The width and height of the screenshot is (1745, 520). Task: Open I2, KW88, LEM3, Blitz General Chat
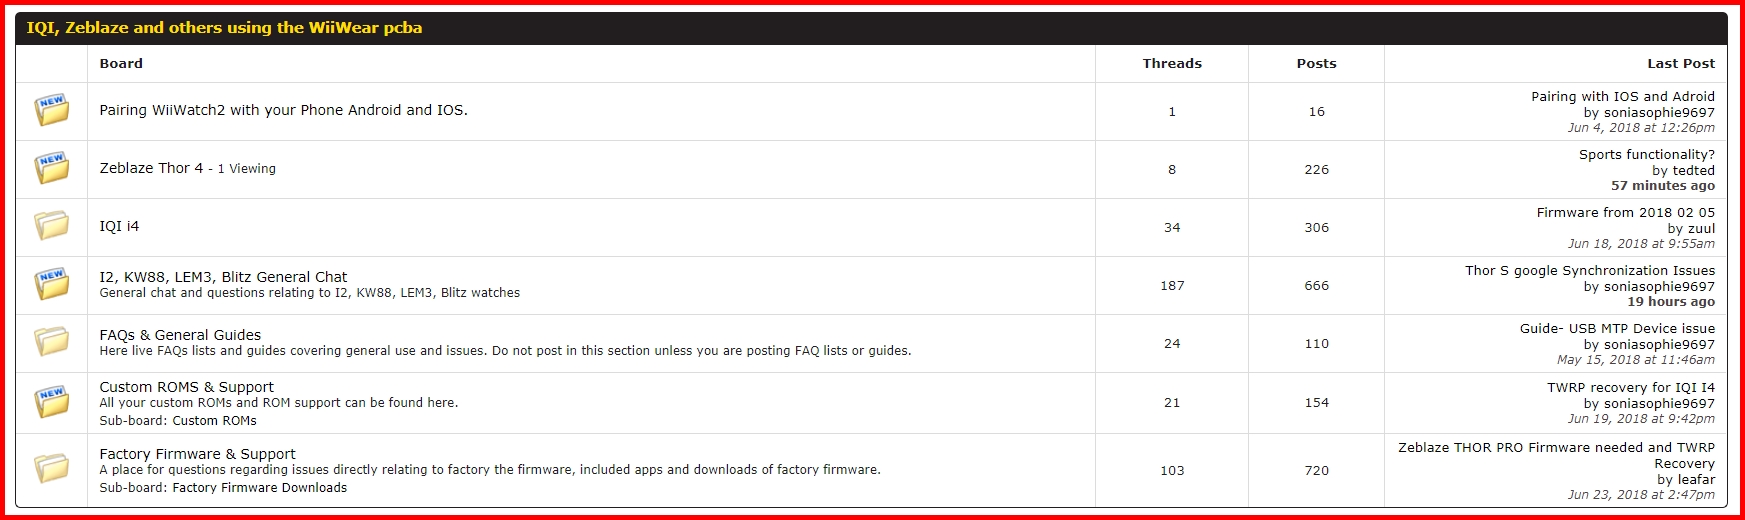click(x=223, y=277)
